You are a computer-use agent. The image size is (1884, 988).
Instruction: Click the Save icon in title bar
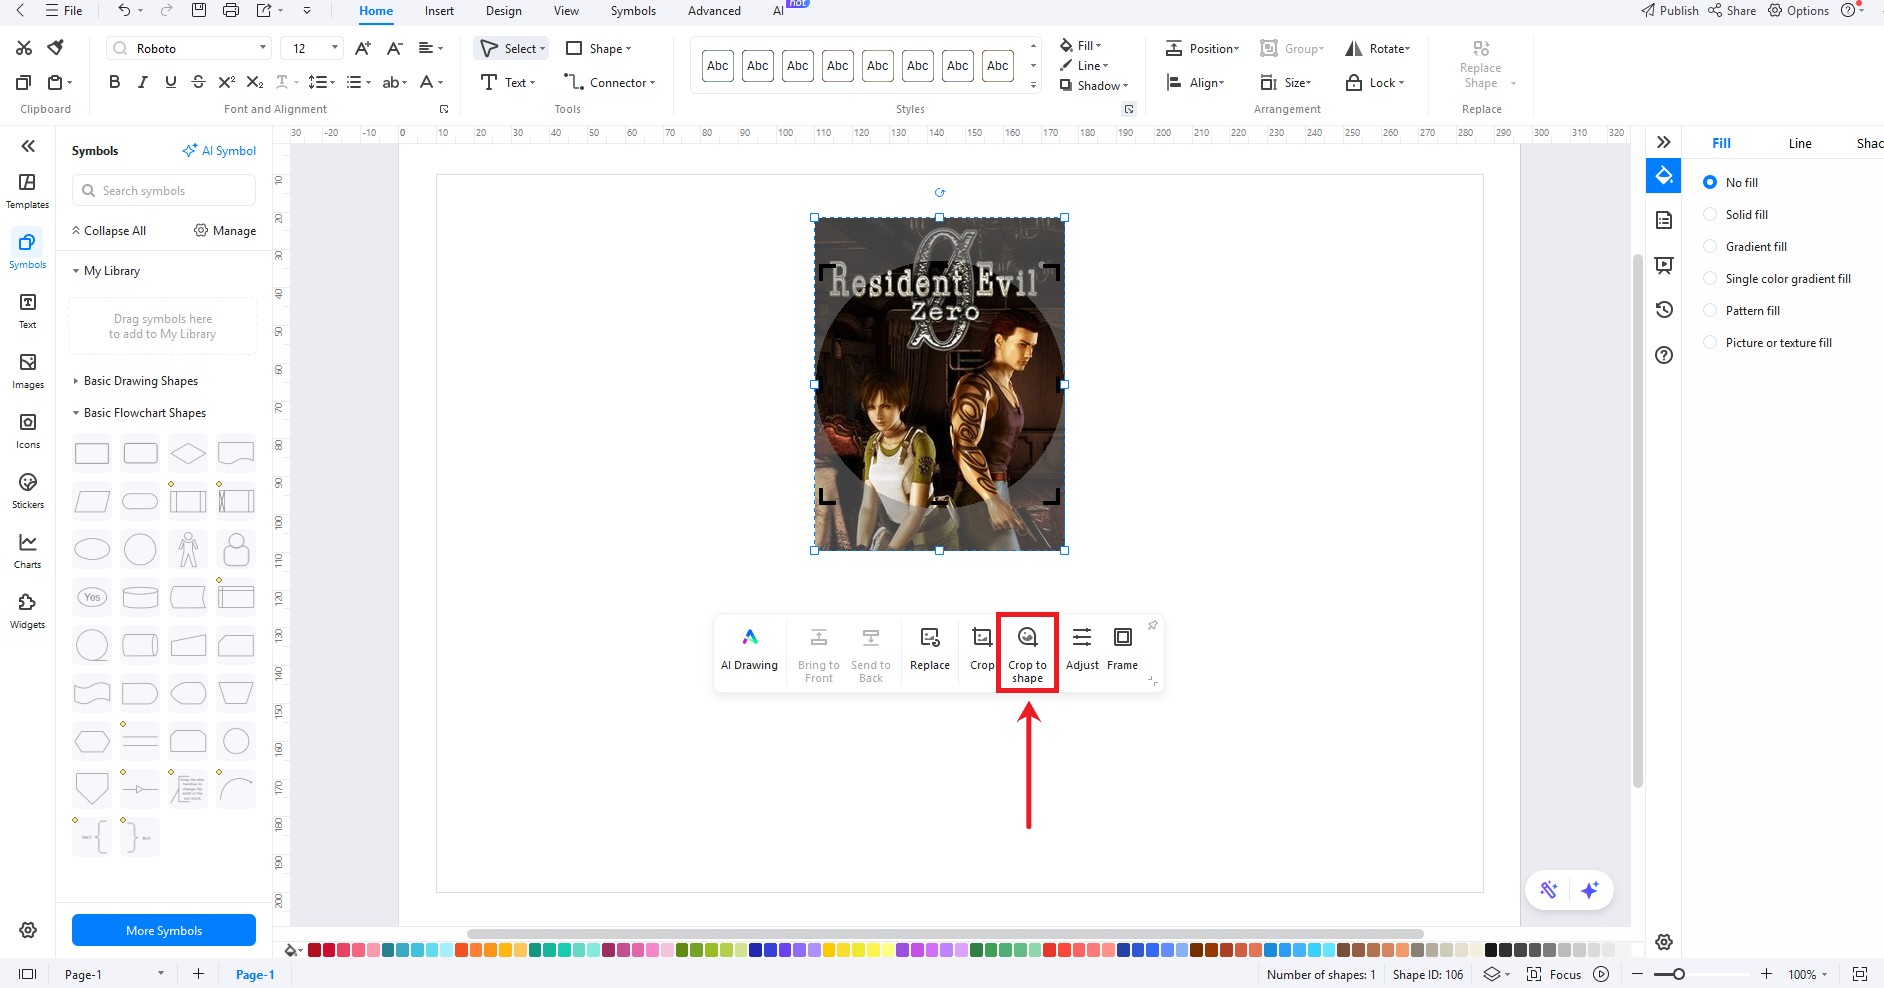click(199, 10)
